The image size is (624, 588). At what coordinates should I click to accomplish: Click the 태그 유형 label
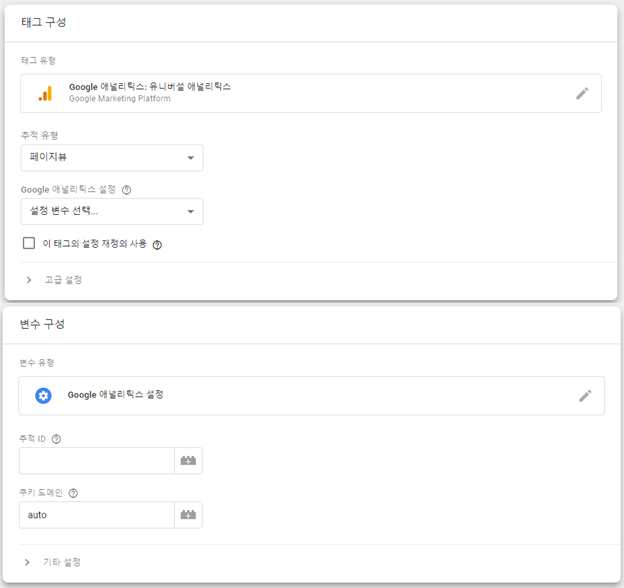38,60
